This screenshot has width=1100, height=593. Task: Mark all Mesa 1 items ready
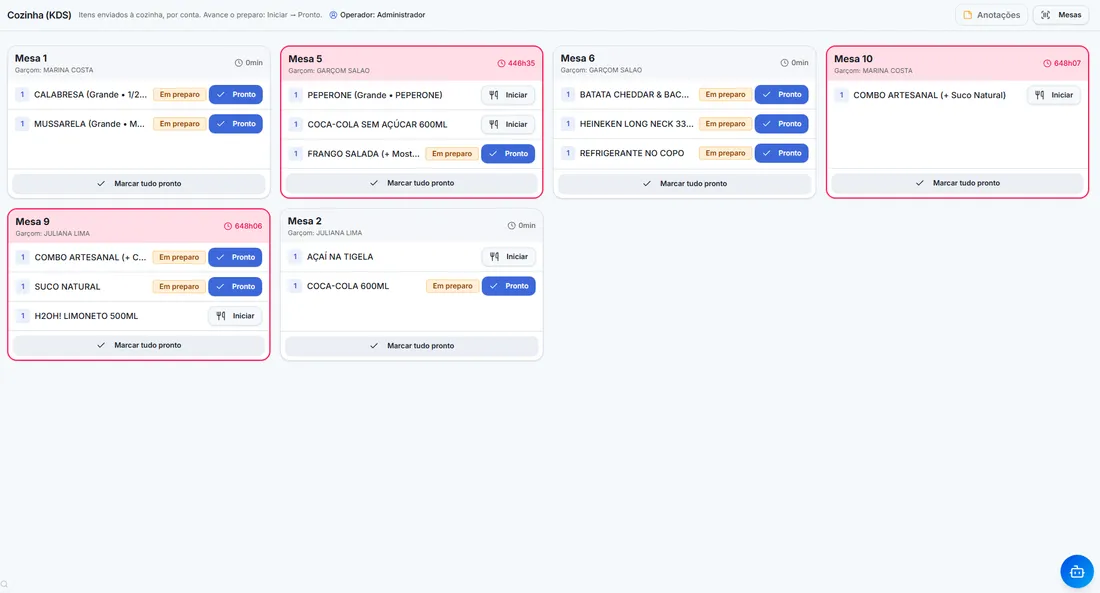click(139, 184)
